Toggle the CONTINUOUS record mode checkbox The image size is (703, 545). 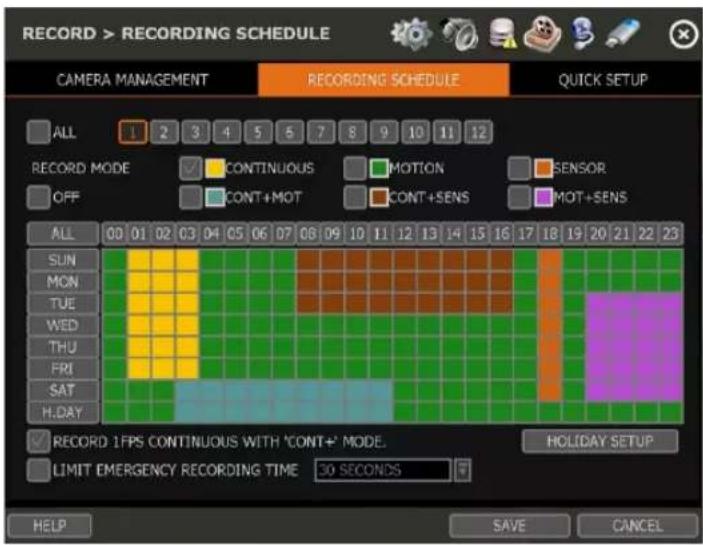[191, 169]
